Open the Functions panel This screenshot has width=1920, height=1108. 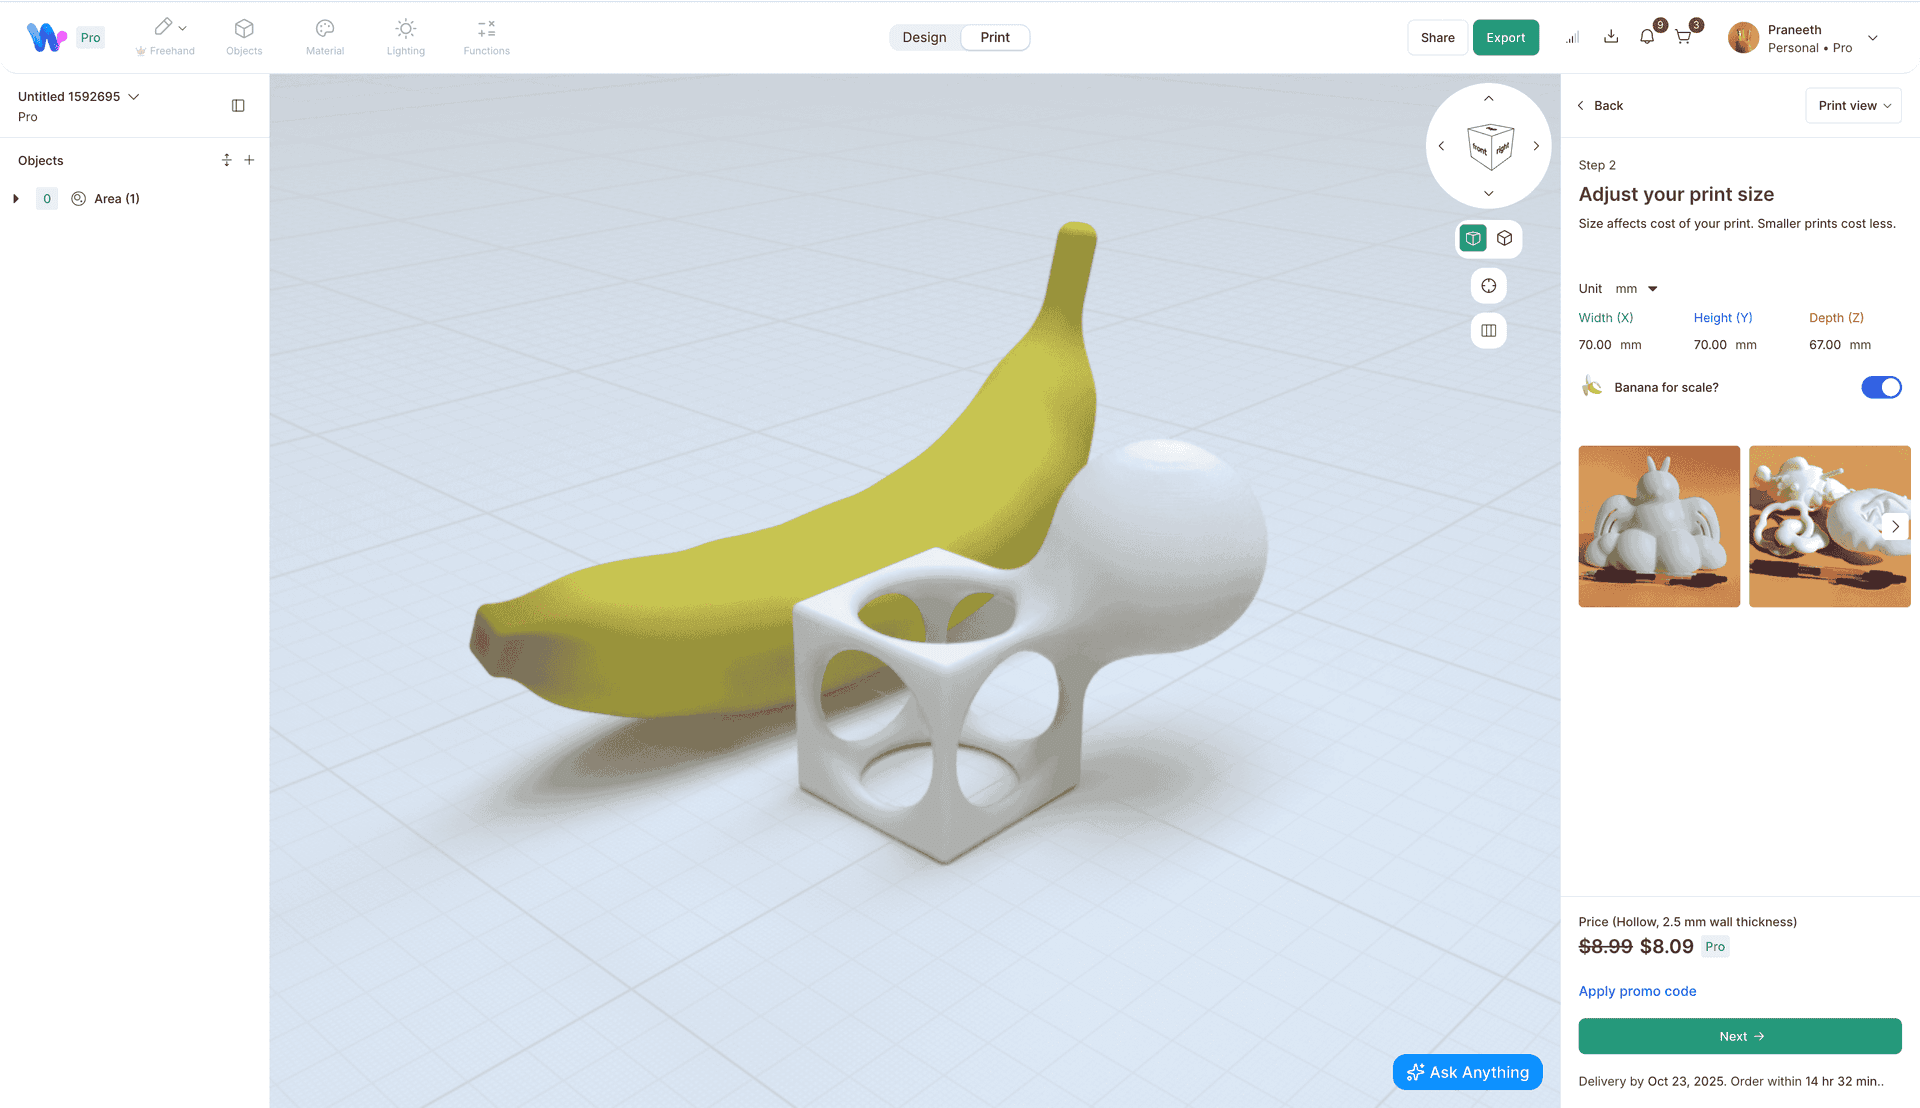pos(486,37)
